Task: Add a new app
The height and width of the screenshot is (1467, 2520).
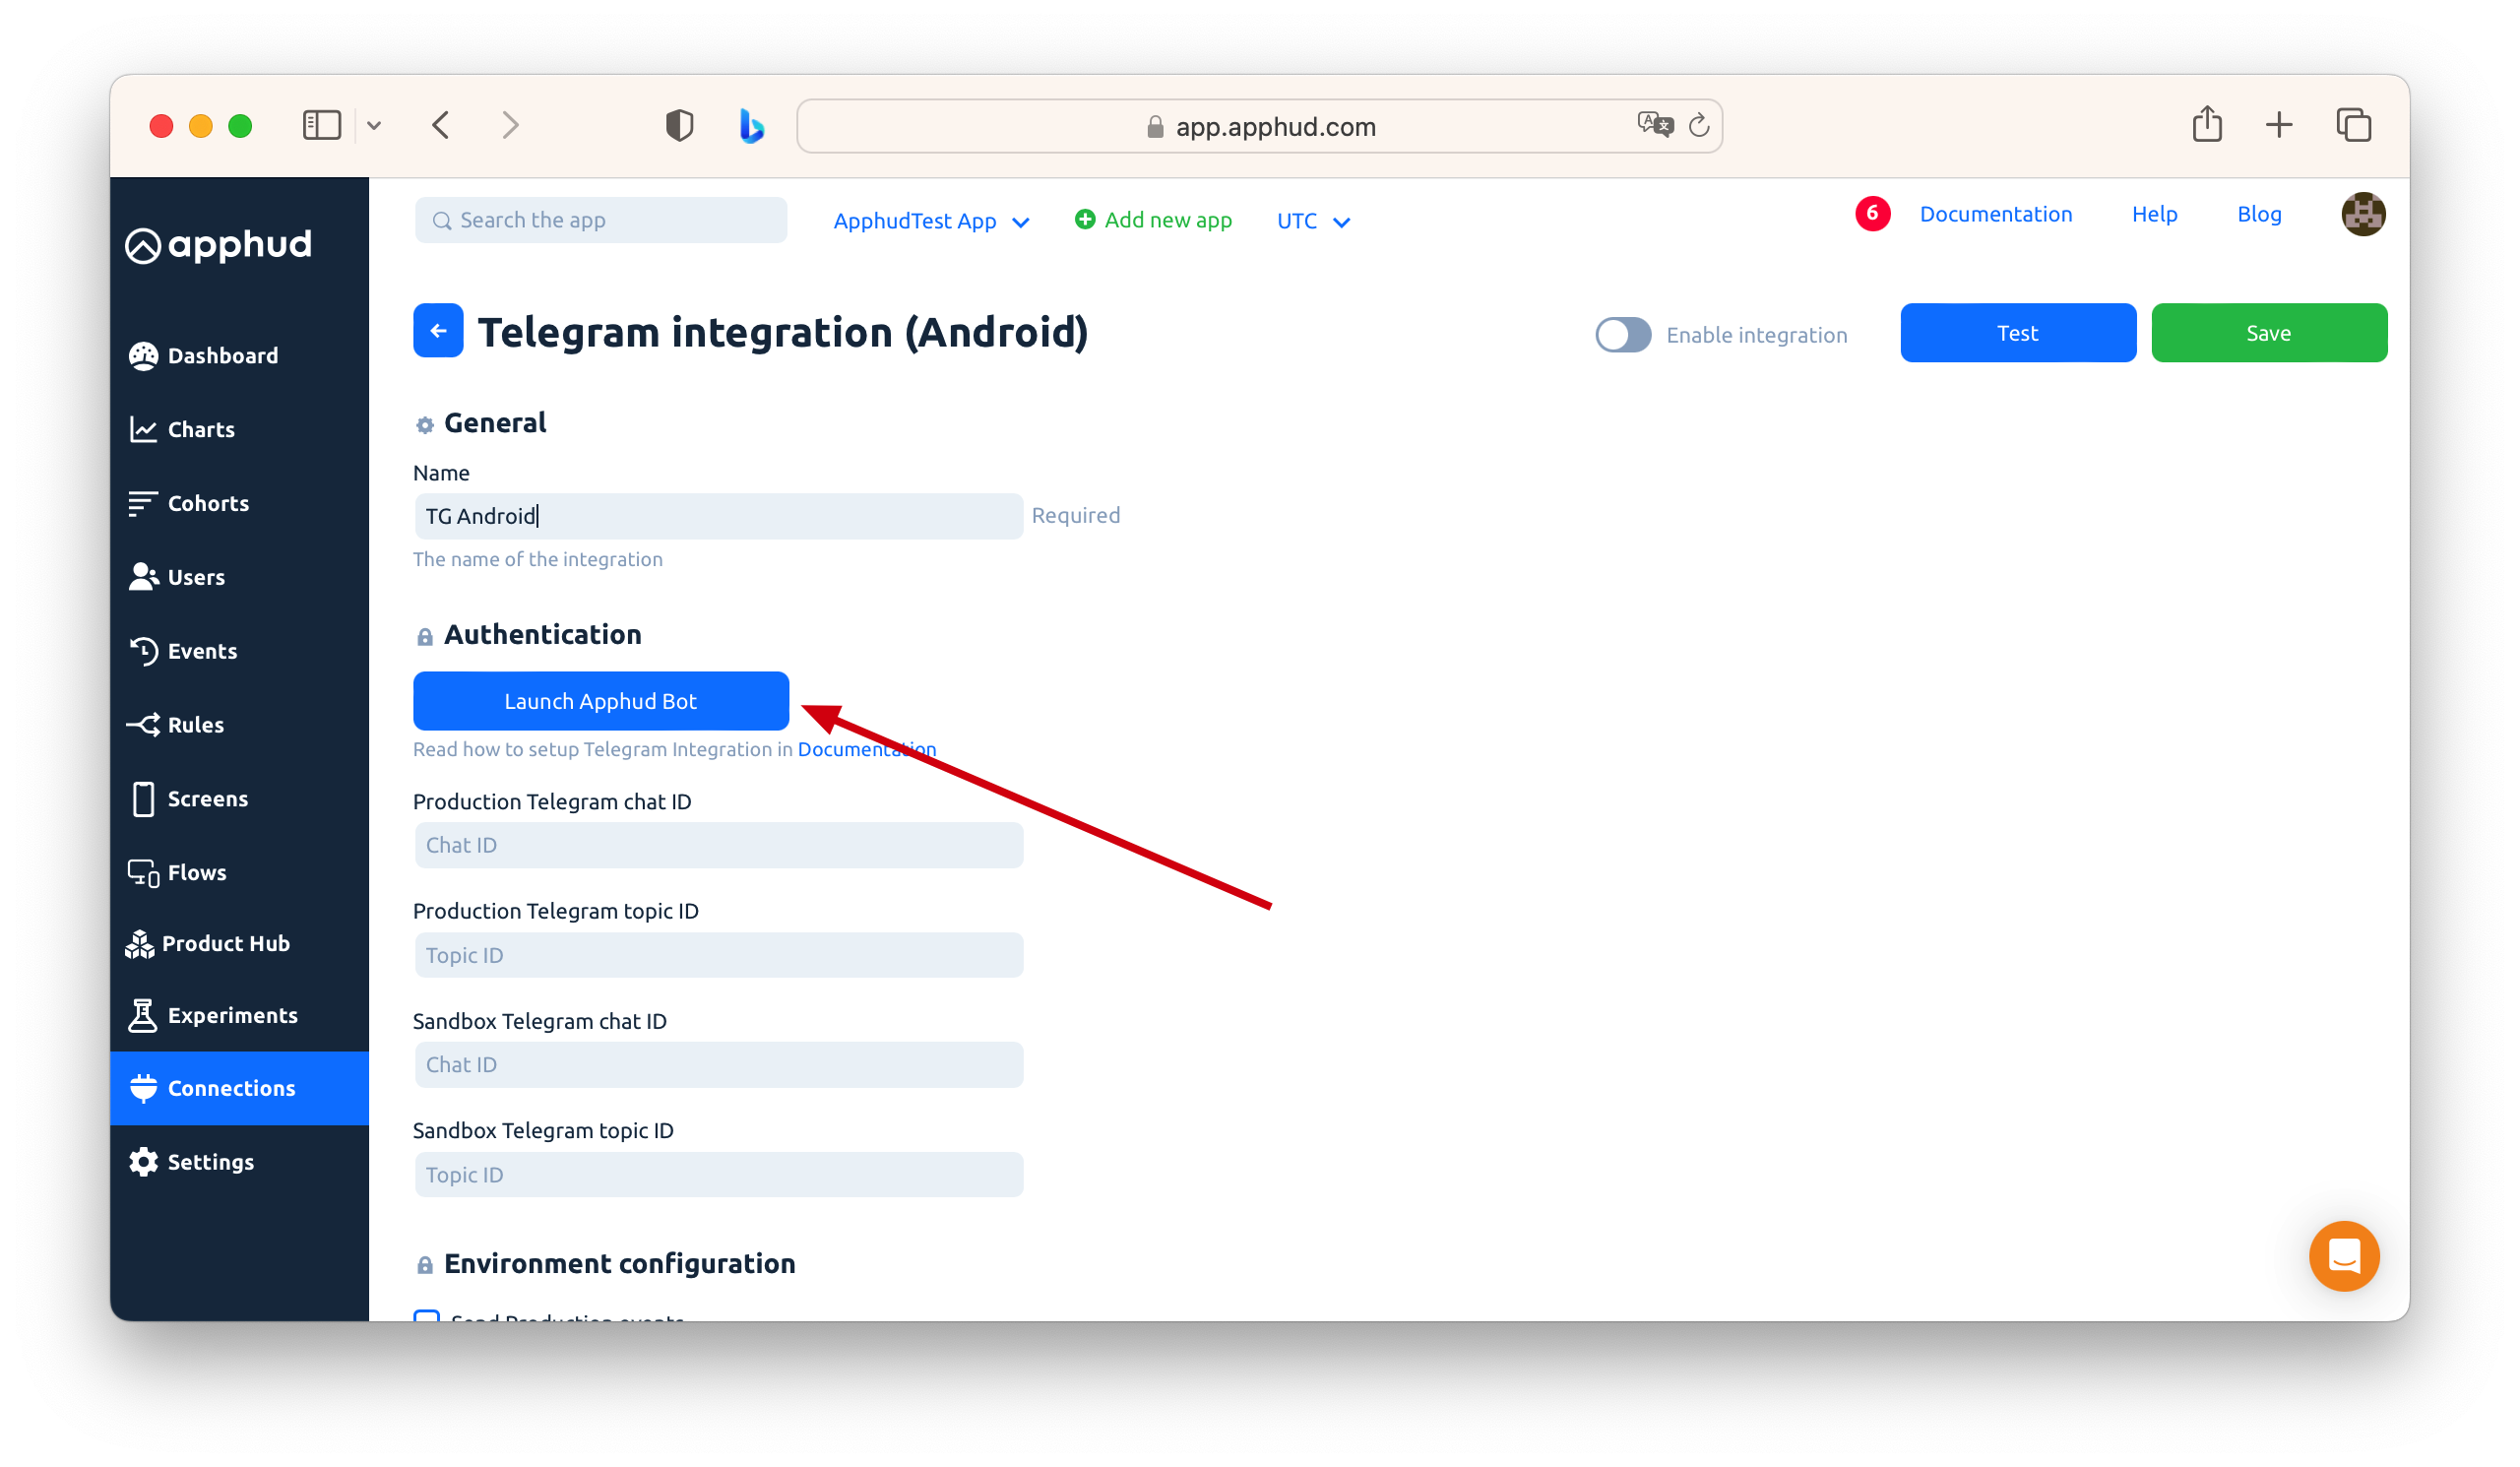Action: pos(1152,220)
